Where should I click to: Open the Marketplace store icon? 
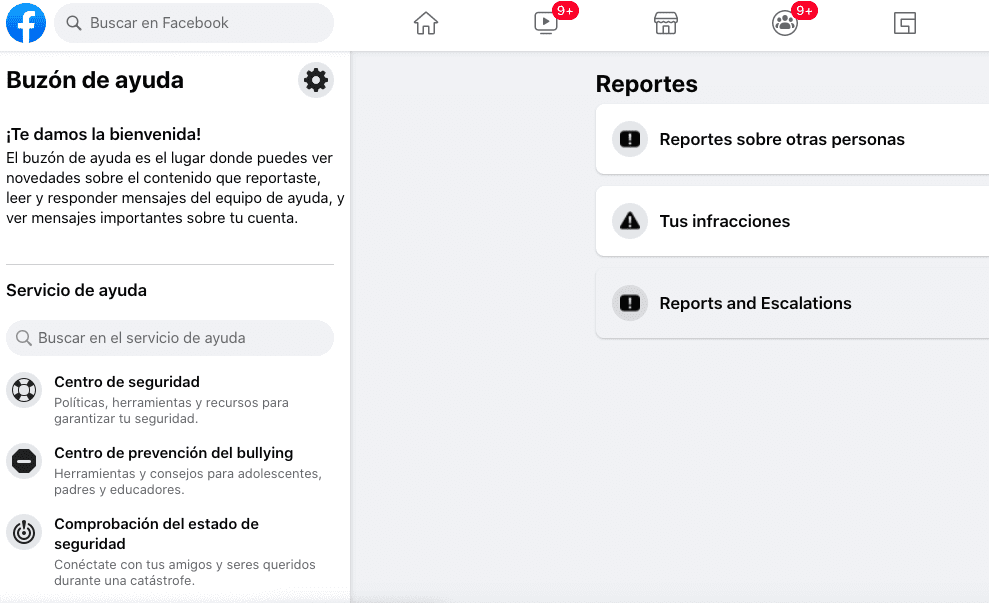click(665, 23)
